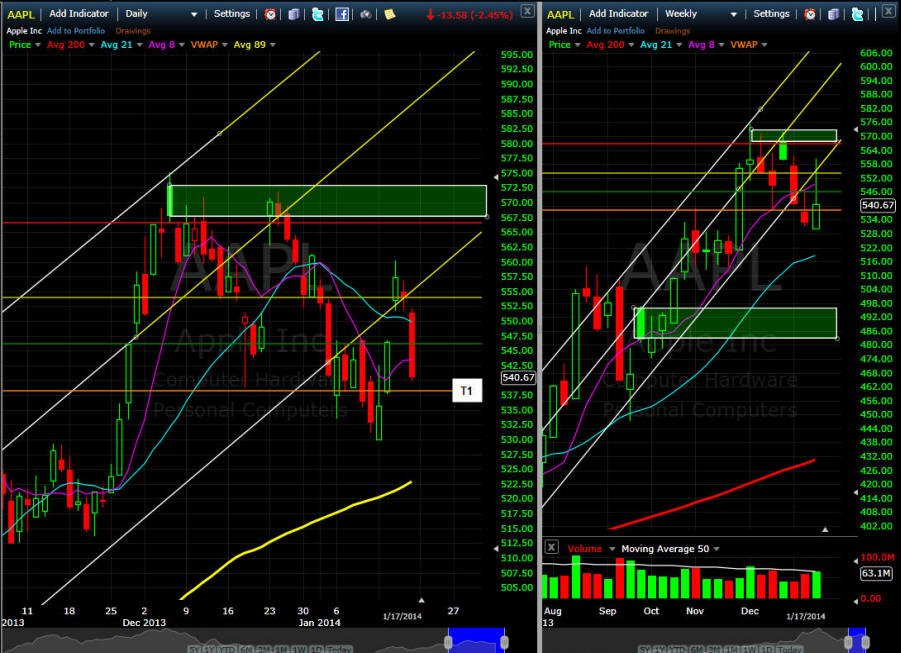Share Daily chart via Facebook icon
The height and width of the screenshot is (653, 901).
tap(342, 14)
